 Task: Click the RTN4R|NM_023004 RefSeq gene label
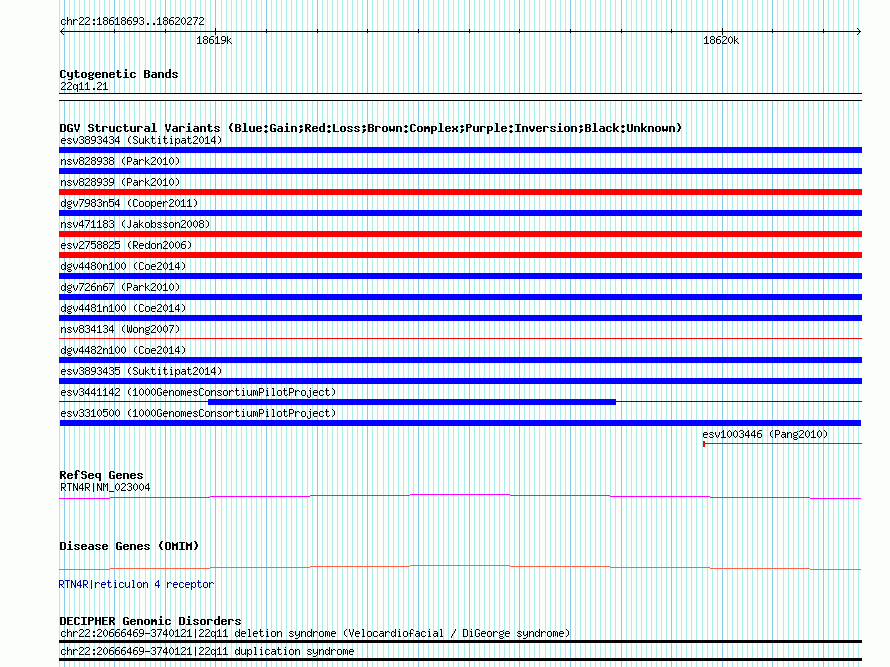coord(105,487)
